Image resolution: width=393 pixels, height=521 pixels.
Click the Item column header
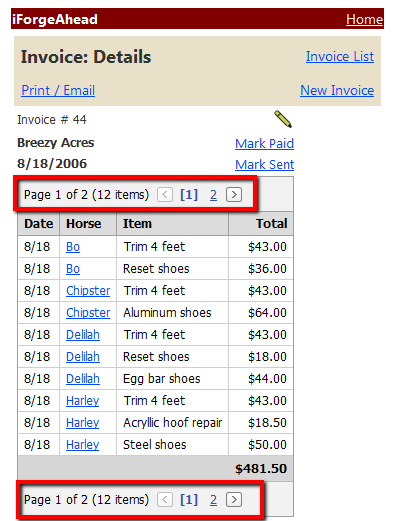(172, 224)
